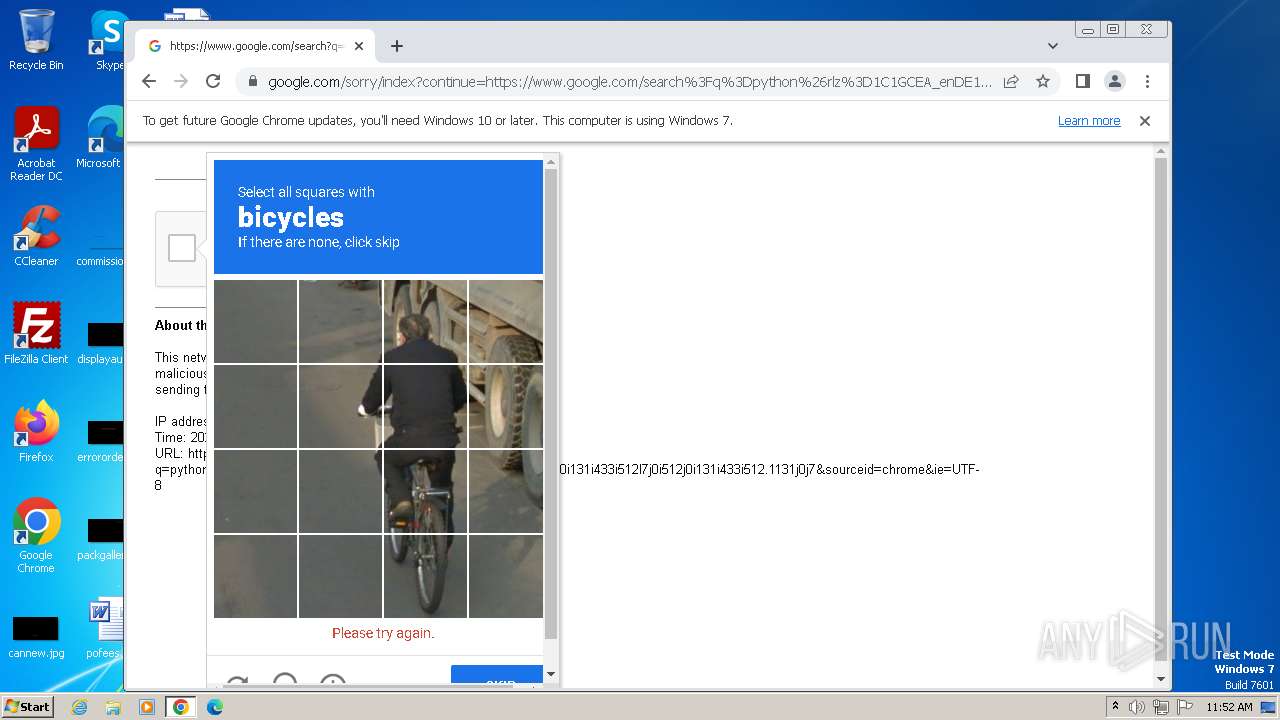
Task: Launch CCleaner from the desktop
Action: tap(36, 236)
